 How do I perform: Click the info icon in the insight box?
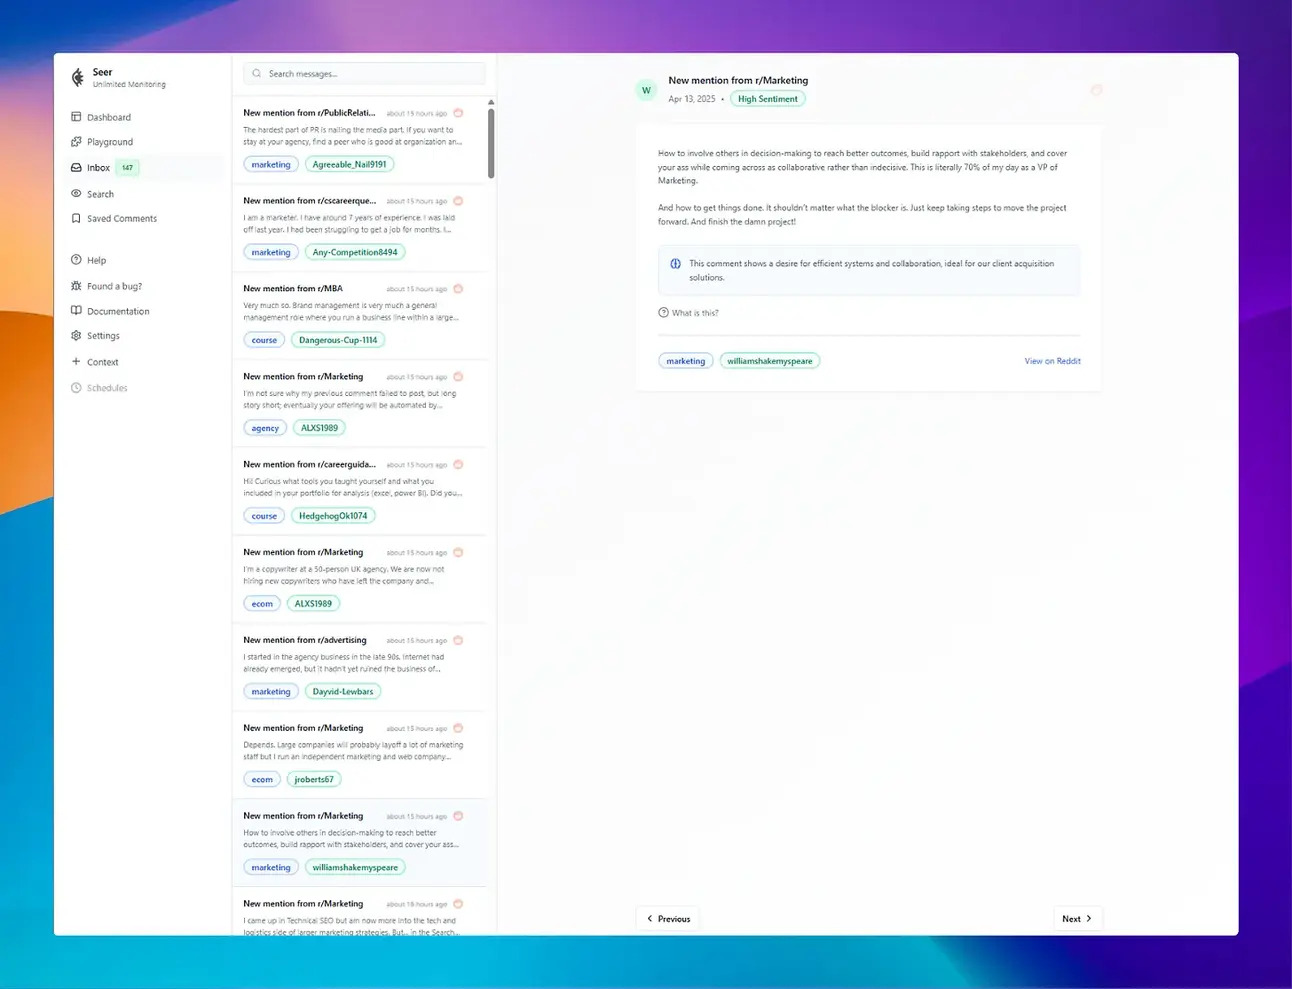point(675,264)
